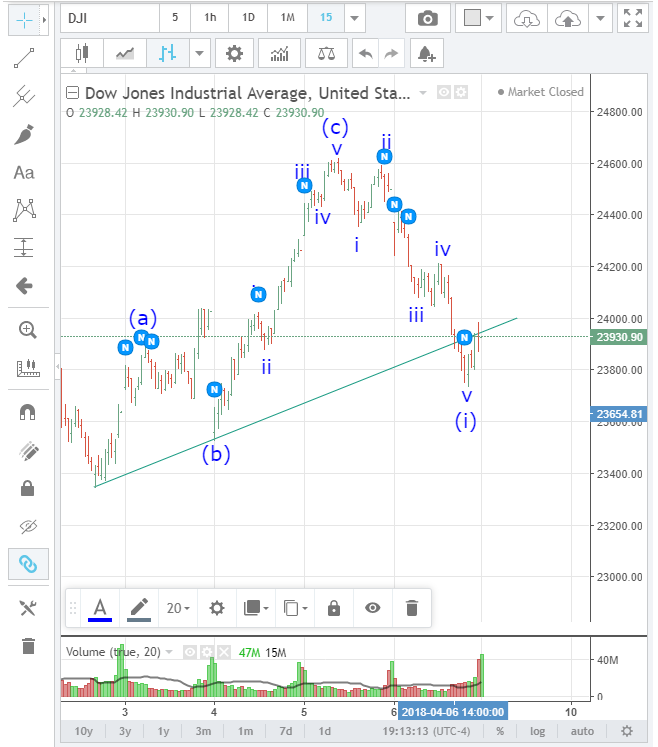Select the crosshair cursor tool
Image resolution: width=658 pixels, height=747 pixels.
pos(24,20)
